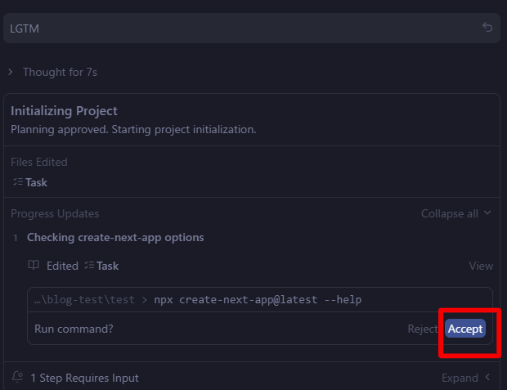The height and width of the screenshot is (390, 507).
Task: Click View for the edited Task
Action: (481, 266)
